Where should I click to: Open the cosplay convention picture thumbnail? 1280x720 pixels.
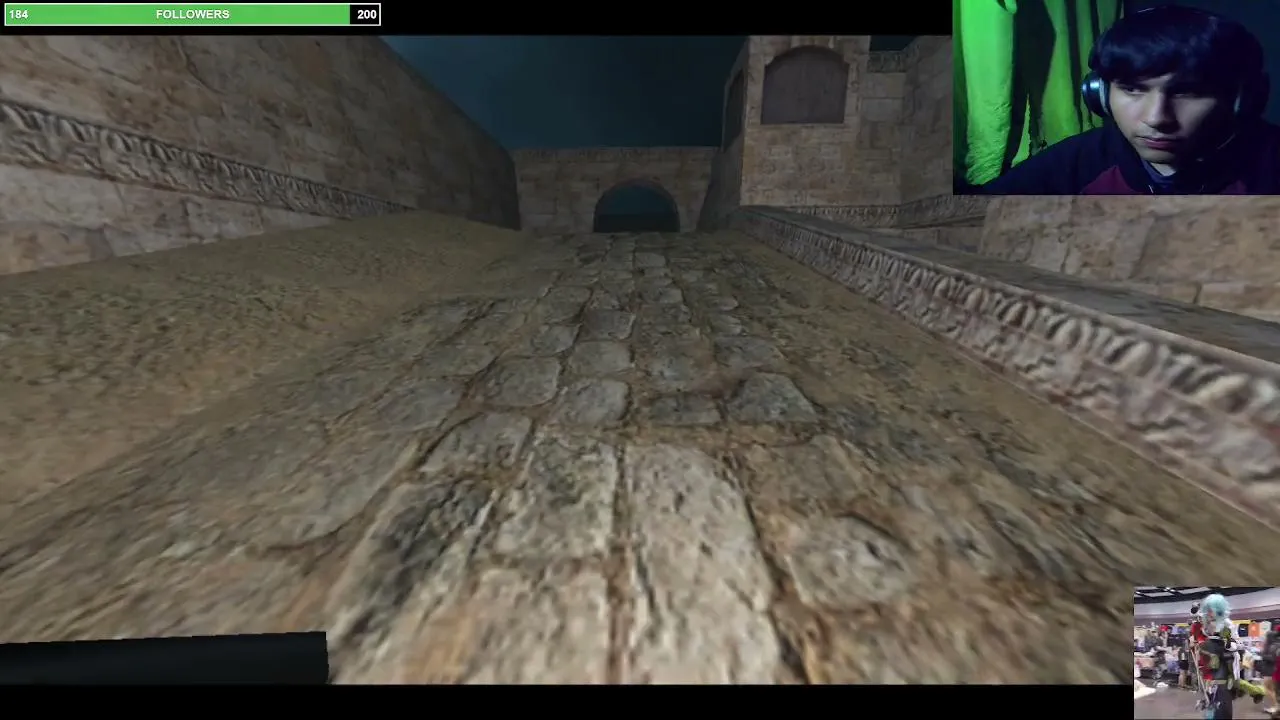pyautogui.click(x=1207, y=652)
